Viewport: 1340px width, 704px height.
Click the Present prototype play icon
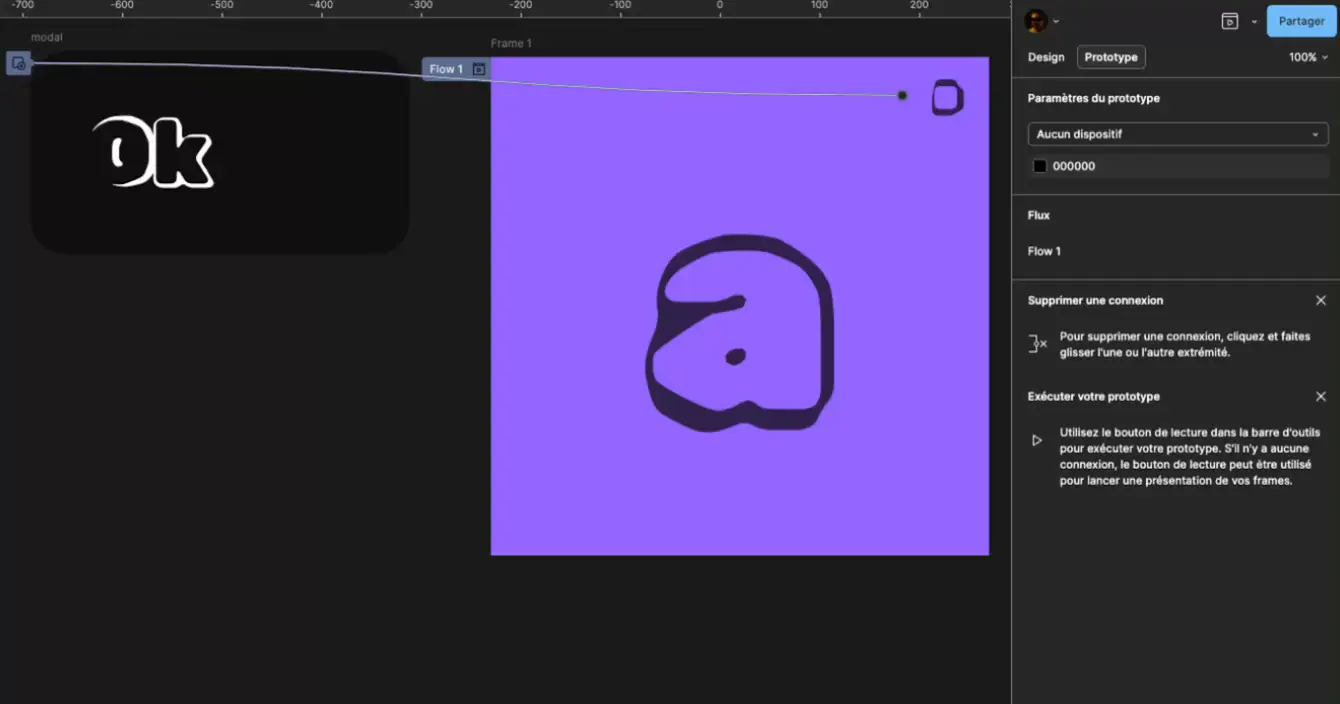pos(1229,21)
